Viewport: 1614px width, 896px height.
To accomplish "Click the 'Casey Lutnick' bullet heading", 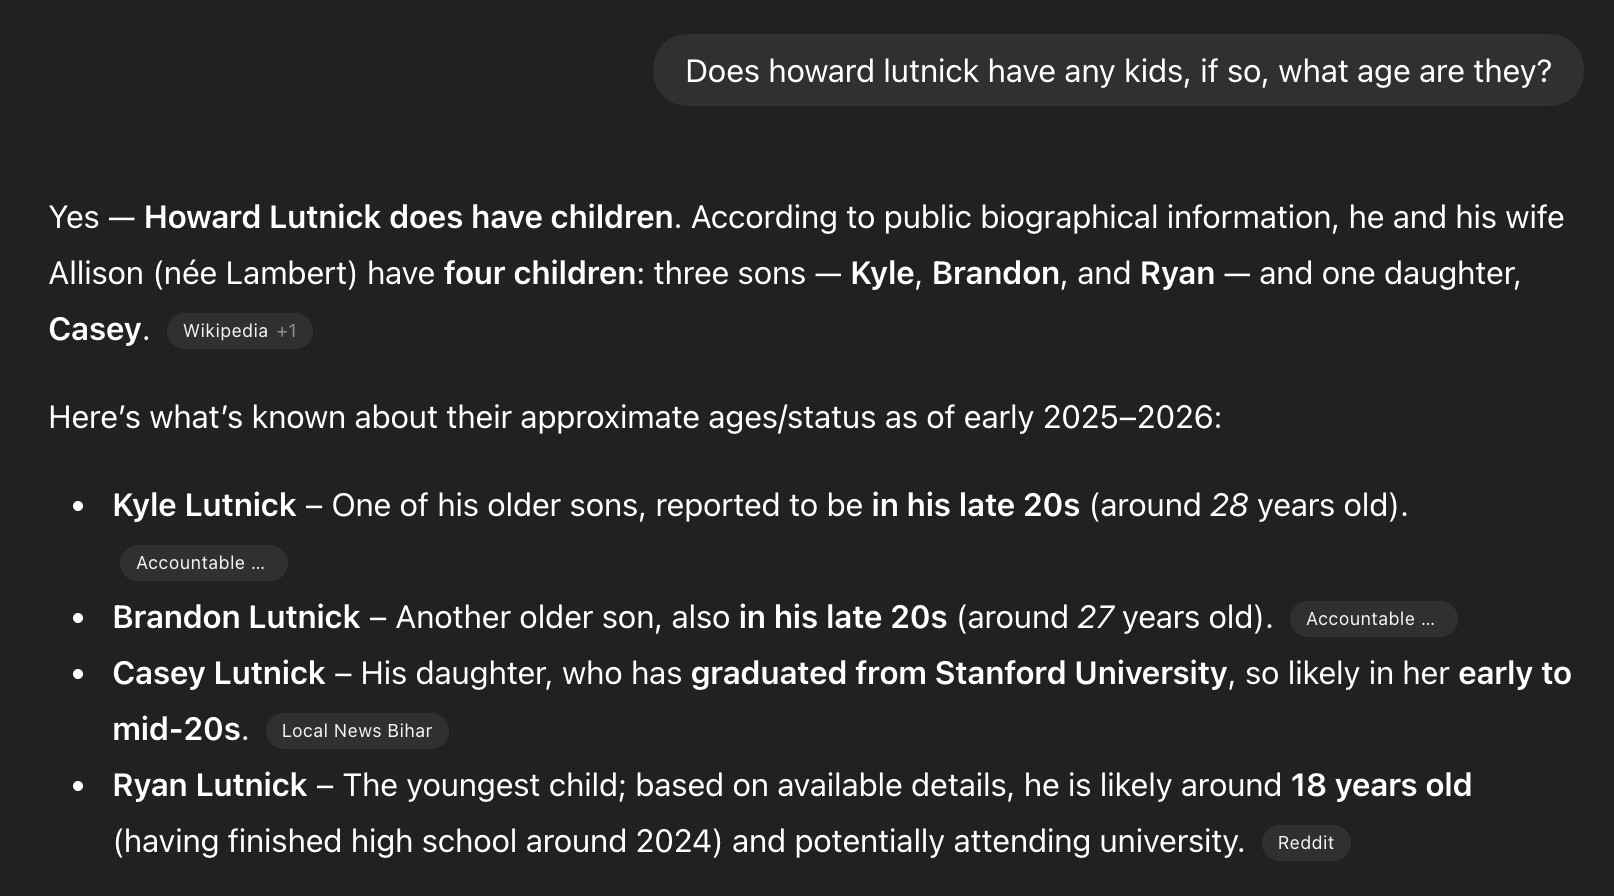I will (218, 673).
